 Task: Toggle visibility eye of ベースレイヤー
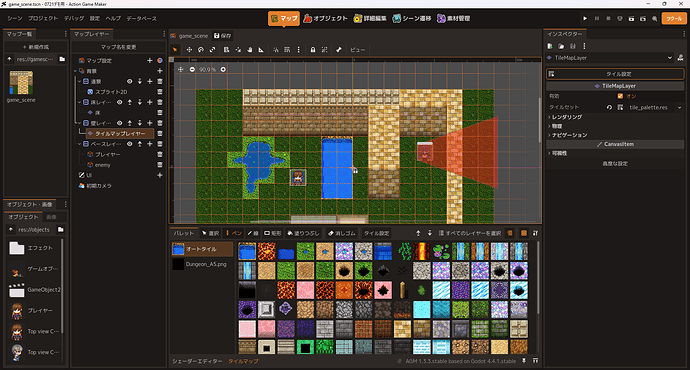[x=129, y=144]
